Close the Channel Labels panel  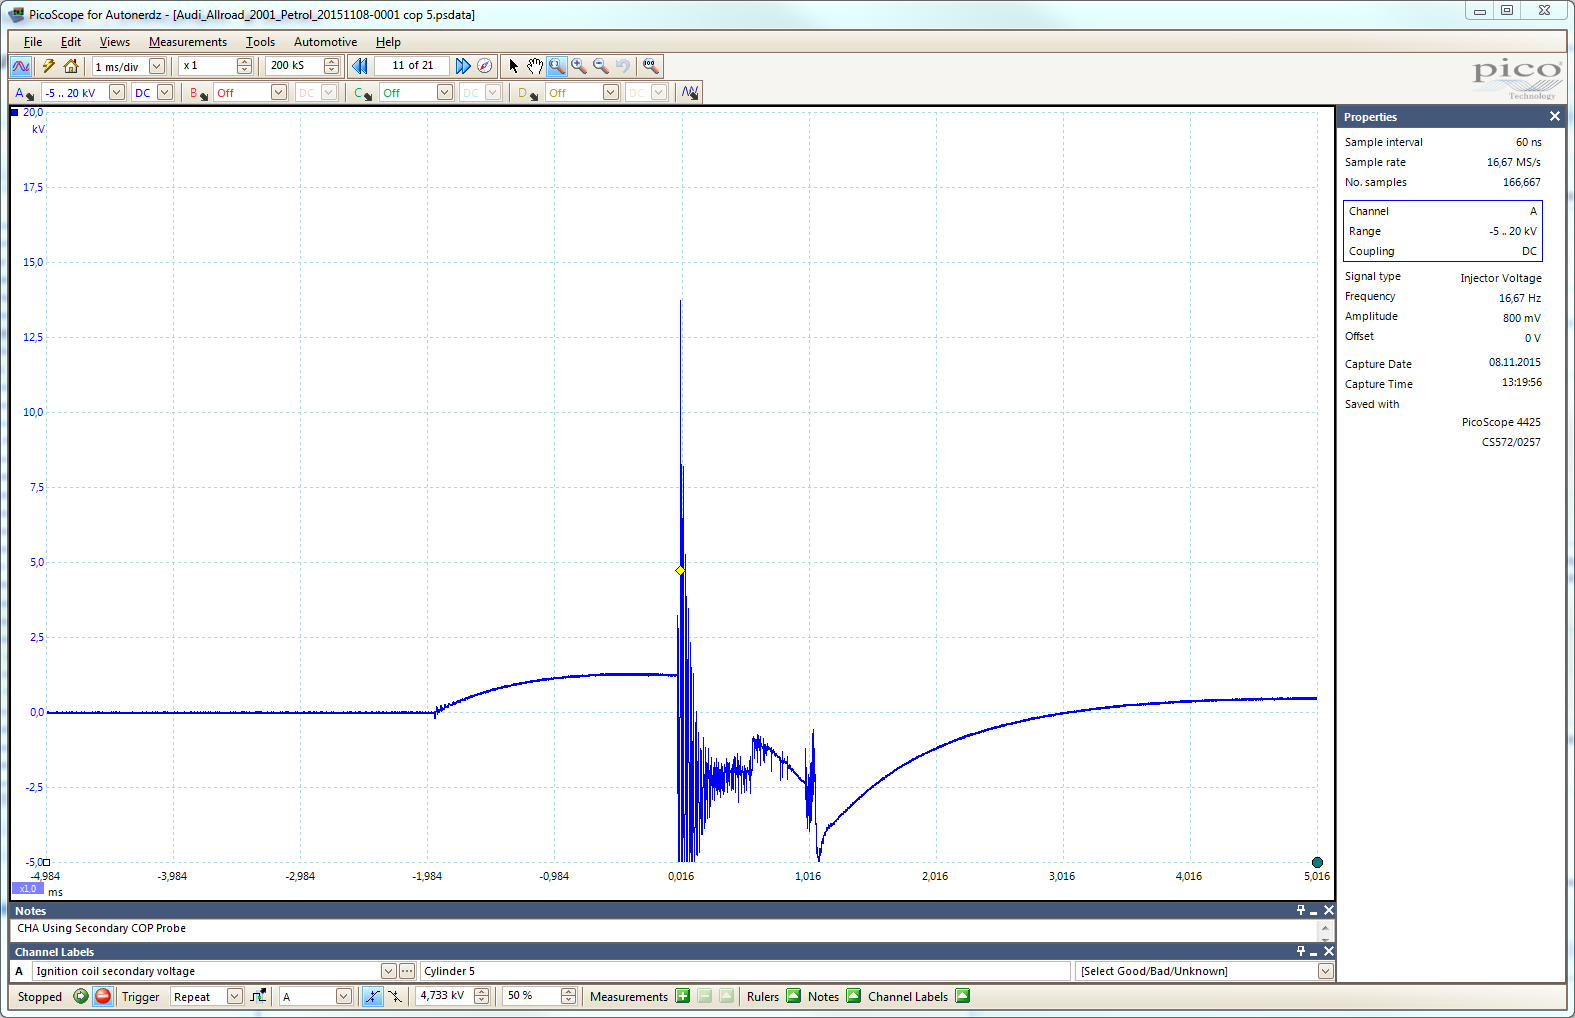click(1329, 951)
